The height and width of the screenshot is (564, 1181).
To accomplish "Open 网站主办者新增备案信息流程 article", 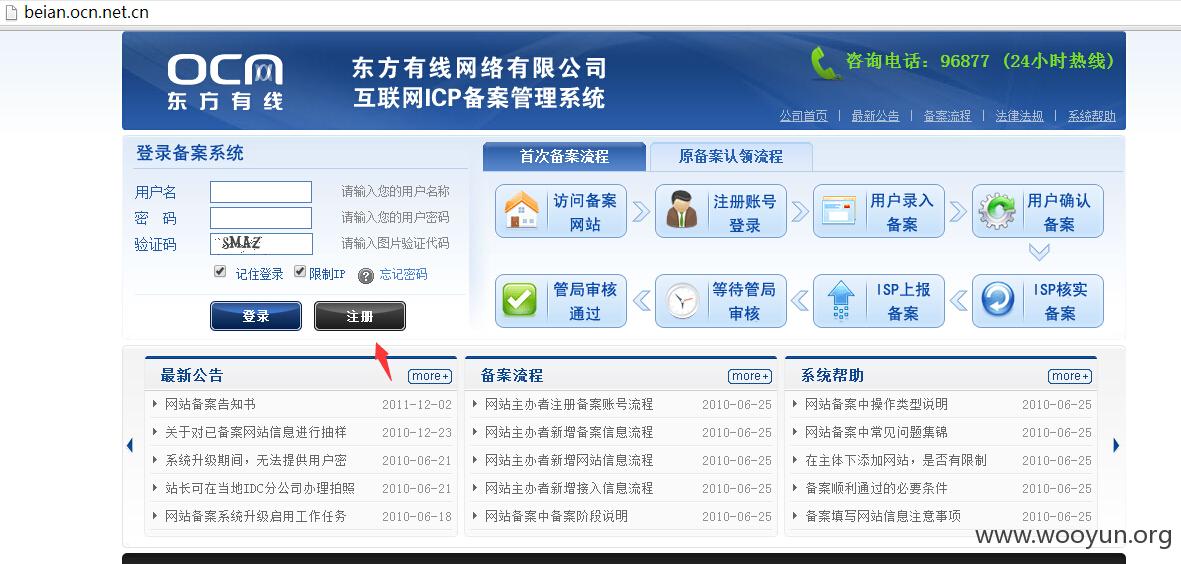I will [569, 432].
